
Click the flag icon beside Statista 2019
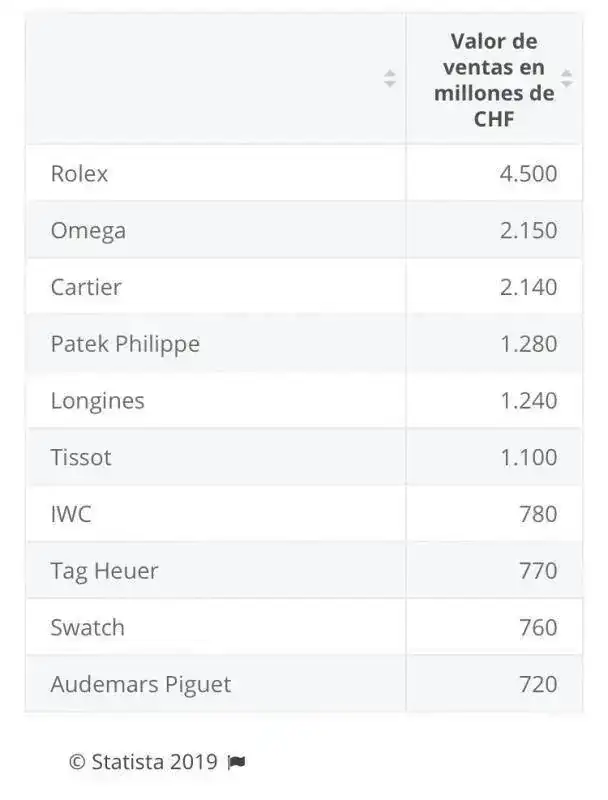tap(236, 762)
